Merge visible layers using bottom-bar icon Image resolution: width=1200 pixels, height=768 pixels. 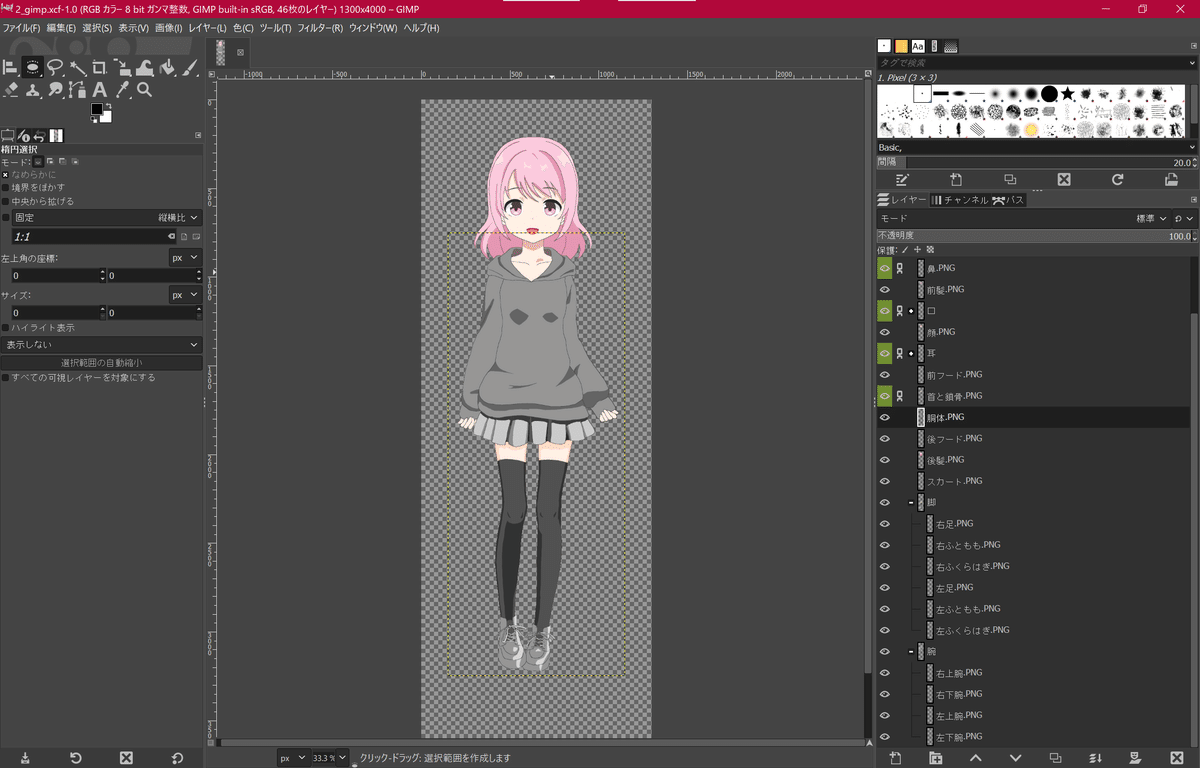coord(1095,758)
